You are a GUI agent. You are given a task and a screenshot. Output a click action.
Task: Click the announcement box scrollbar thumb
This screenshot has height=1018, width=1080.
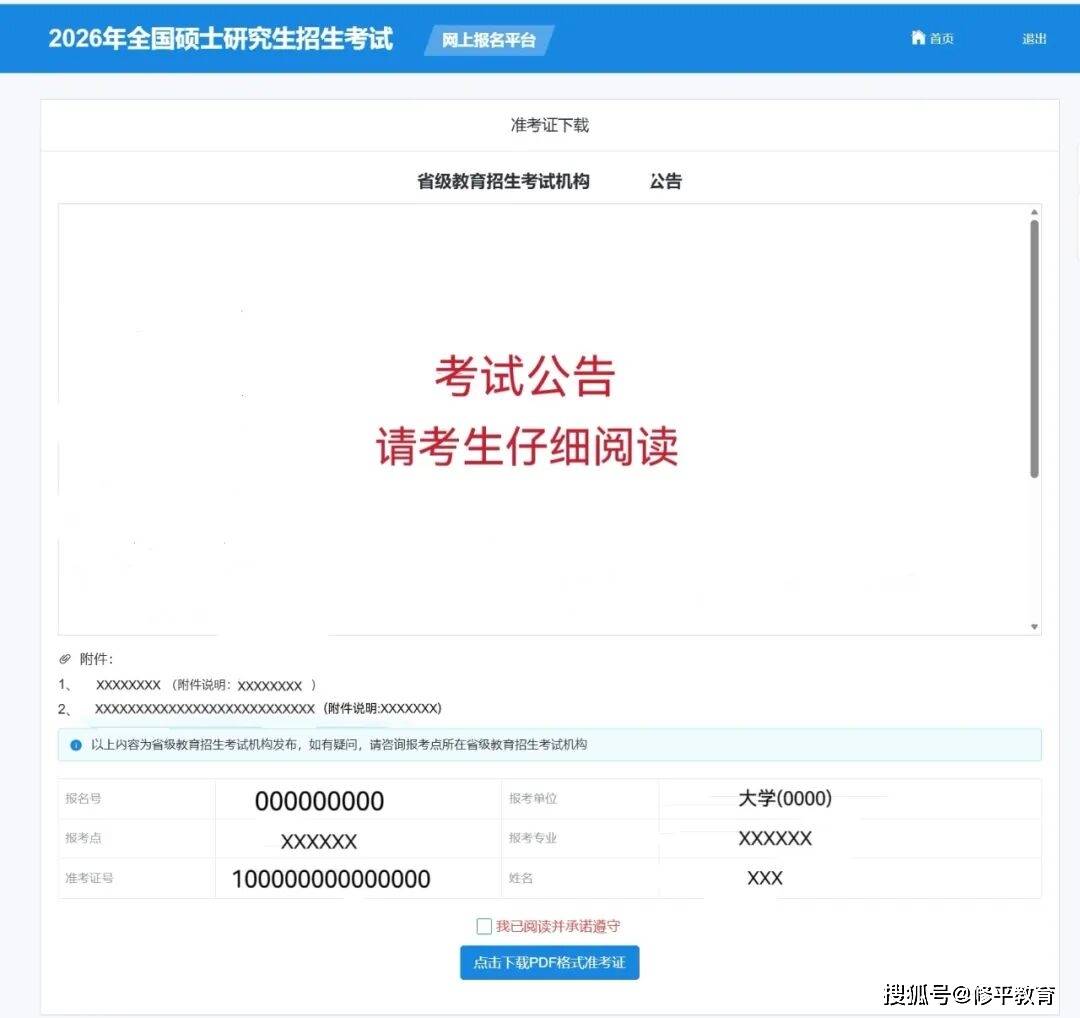pyautogui.click(x=1034, y=348)
